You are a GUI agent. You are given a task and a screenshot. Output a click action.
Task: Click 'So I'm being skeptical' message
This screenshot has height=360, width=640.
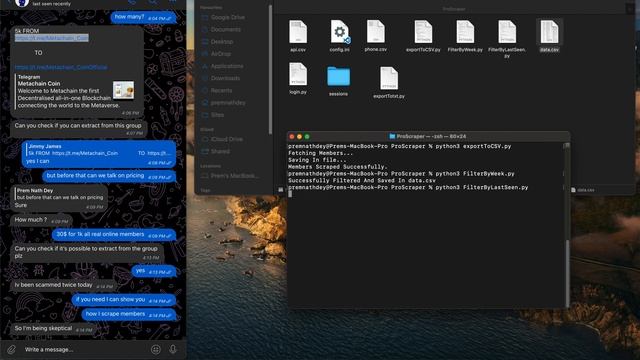click(x=53, y=329)
